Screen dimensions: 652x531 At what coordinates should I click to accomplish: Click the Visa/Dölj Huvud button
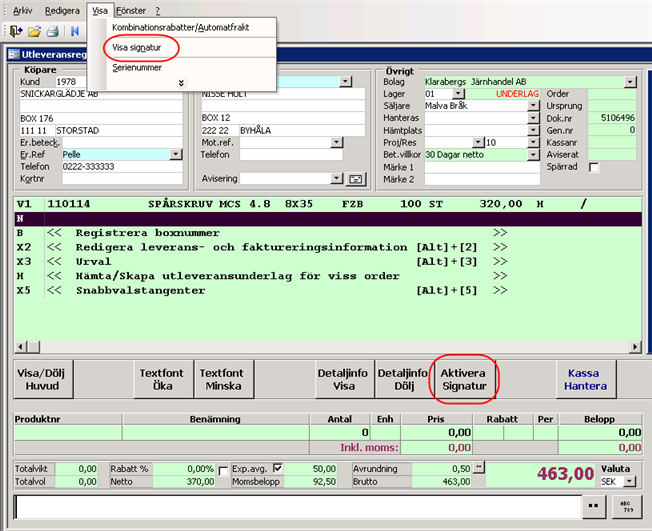point(43,380)
